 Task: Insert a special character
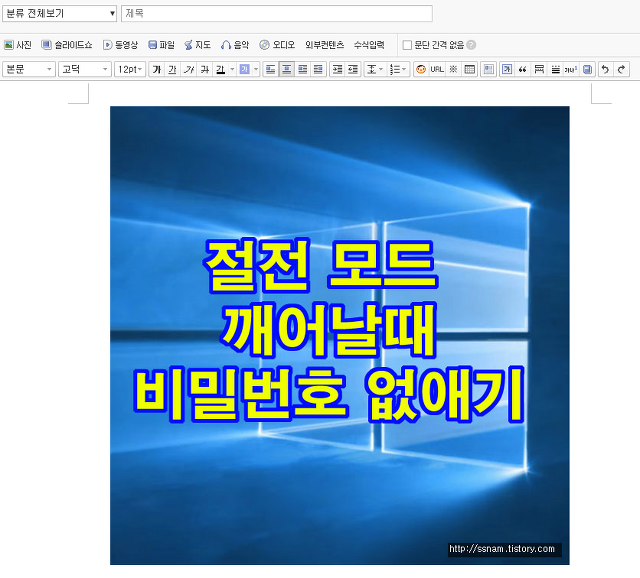[453, 69]
